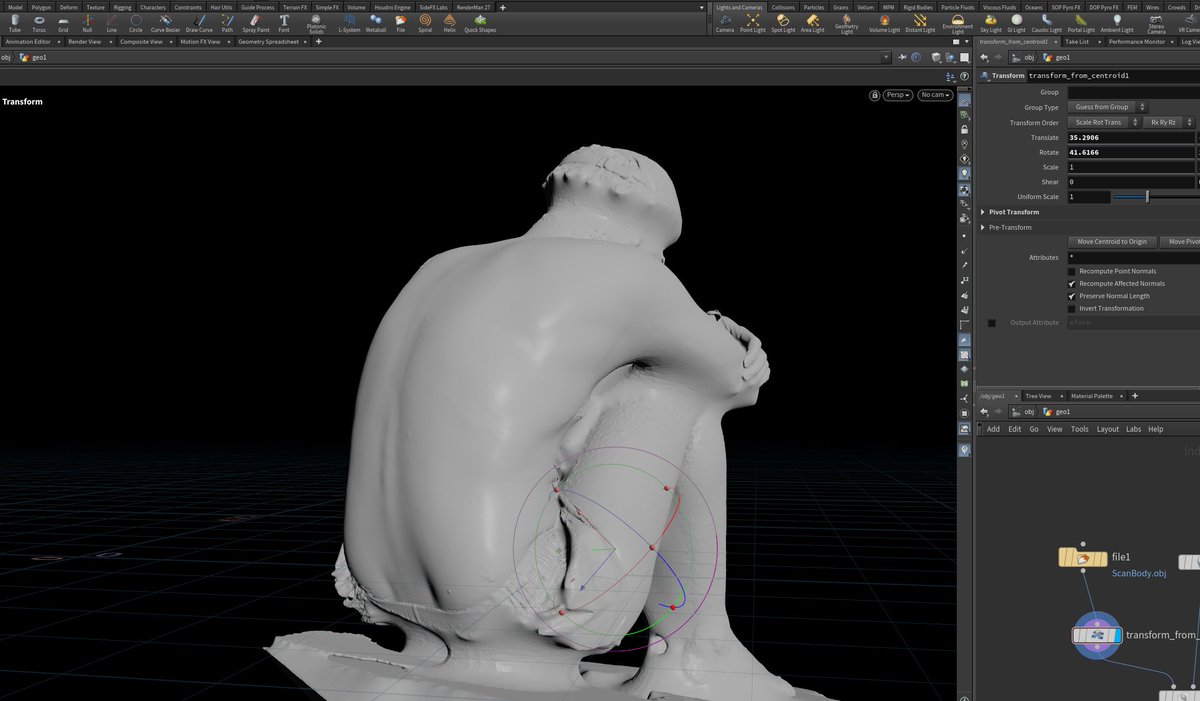Select the Spray Paint tool
This screenshot has height=701, width=1200.
255,22
